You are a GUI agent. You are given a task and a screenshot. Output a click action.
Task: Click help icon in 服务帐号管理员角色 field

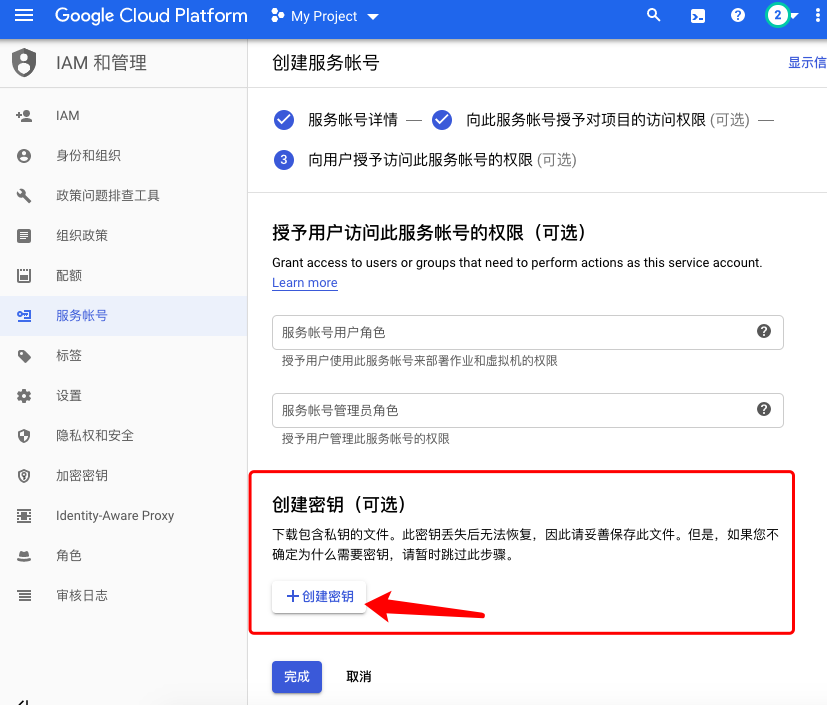[x=764, y=409]
